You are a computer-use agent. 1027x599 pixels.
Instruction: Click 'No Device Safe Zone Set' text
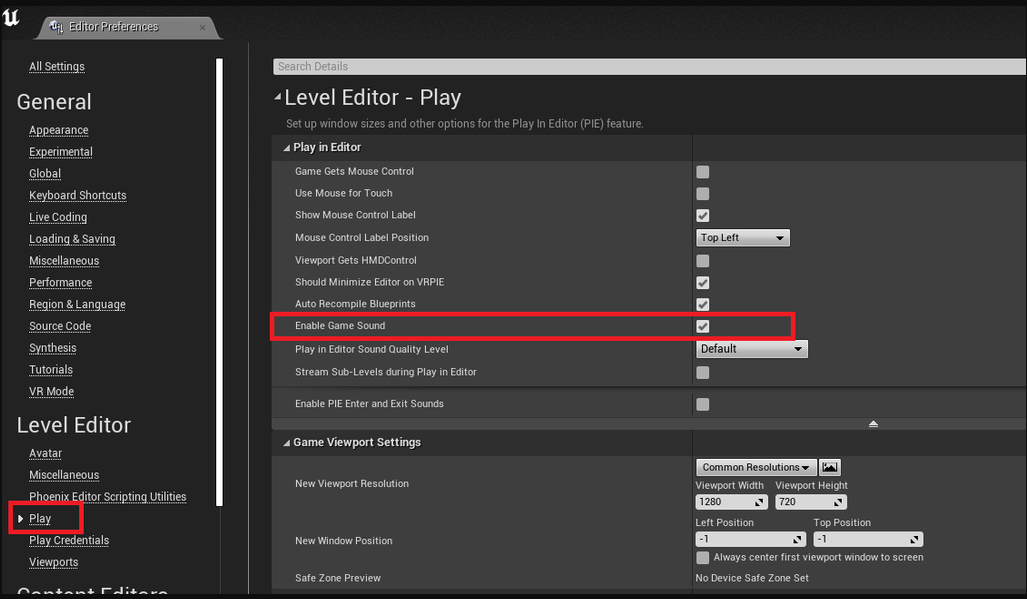pyautogui.click(x=752, y=578)
